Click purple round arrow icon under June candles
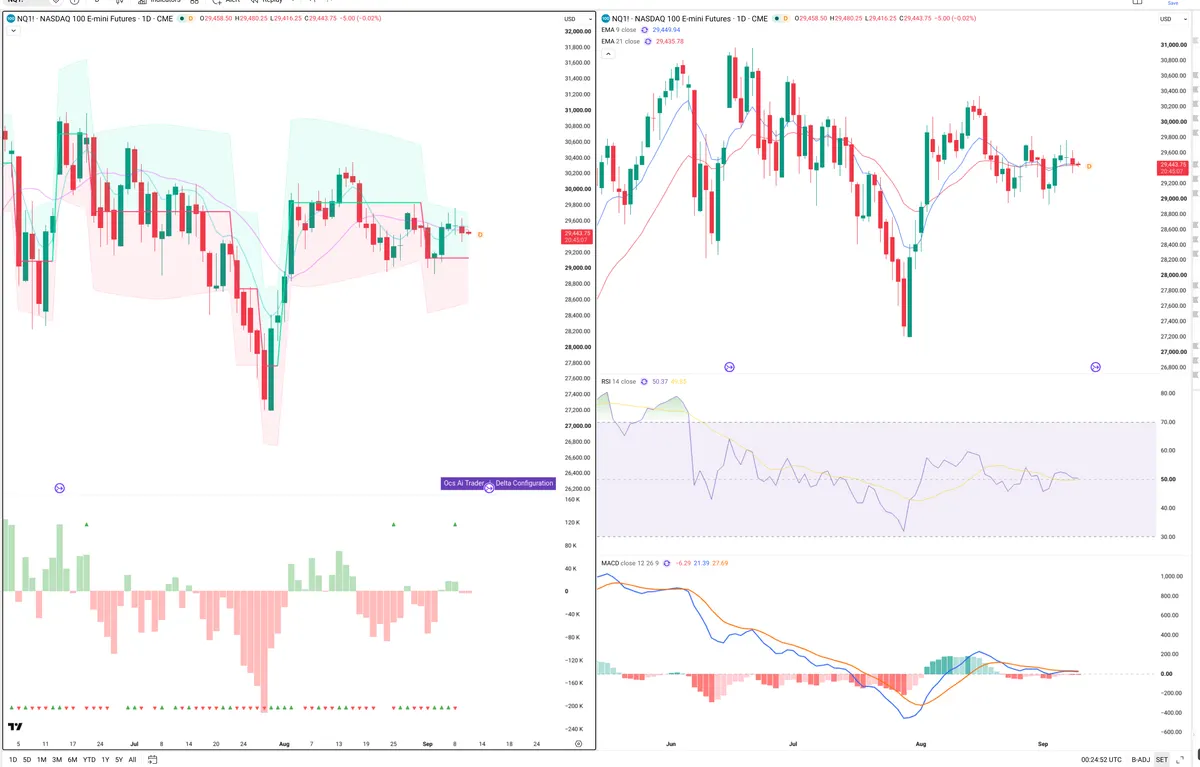Viewport: 1200px width, 767px height. (x=729, y=367)
